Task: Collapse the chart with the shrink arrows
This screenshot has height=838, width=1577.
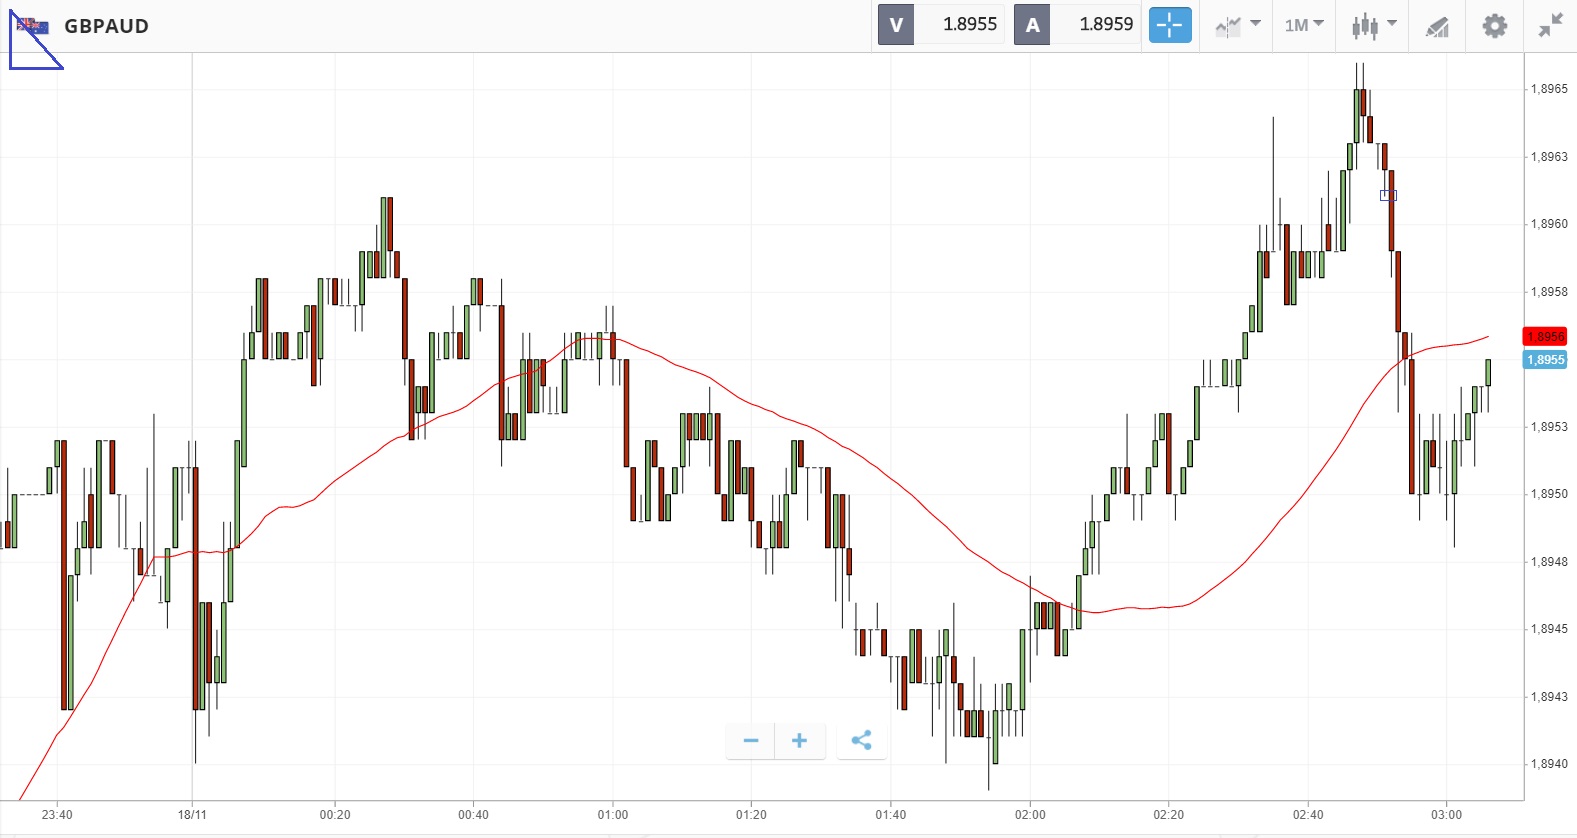Action: click(1550, 25)
